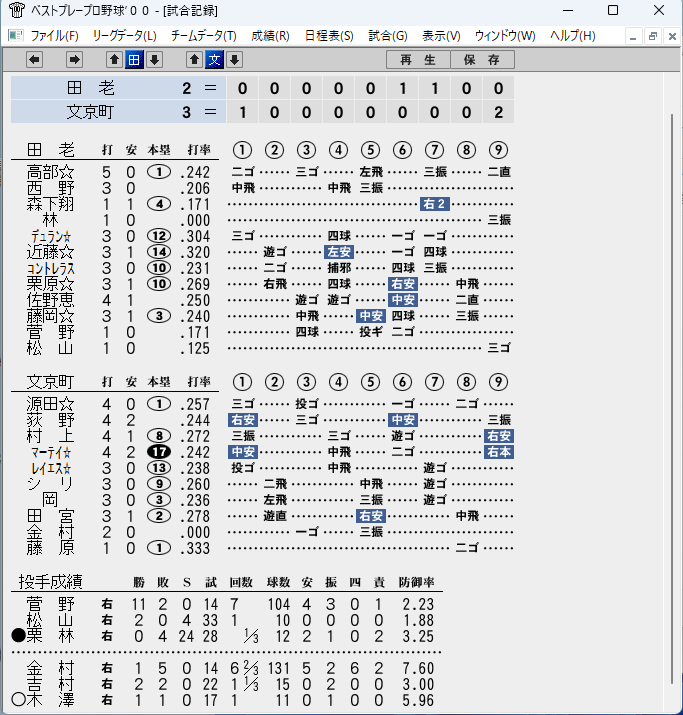The width and height of the screenshot is (683, 715).
Task: Open the ヘルプ(H) menu
Action: pyautogui.click(x=573, y=36)
